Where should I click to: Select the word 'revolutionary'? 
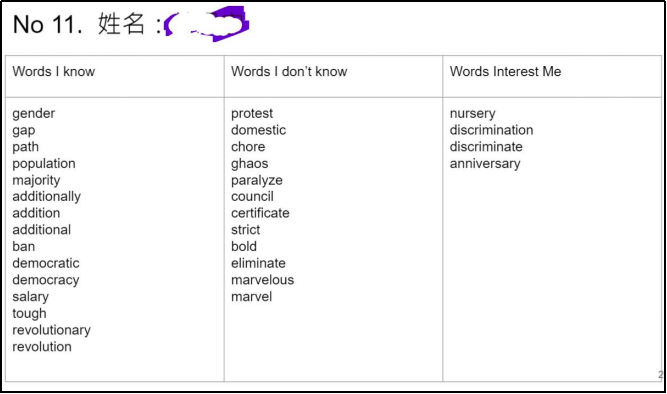coord(51,330)
